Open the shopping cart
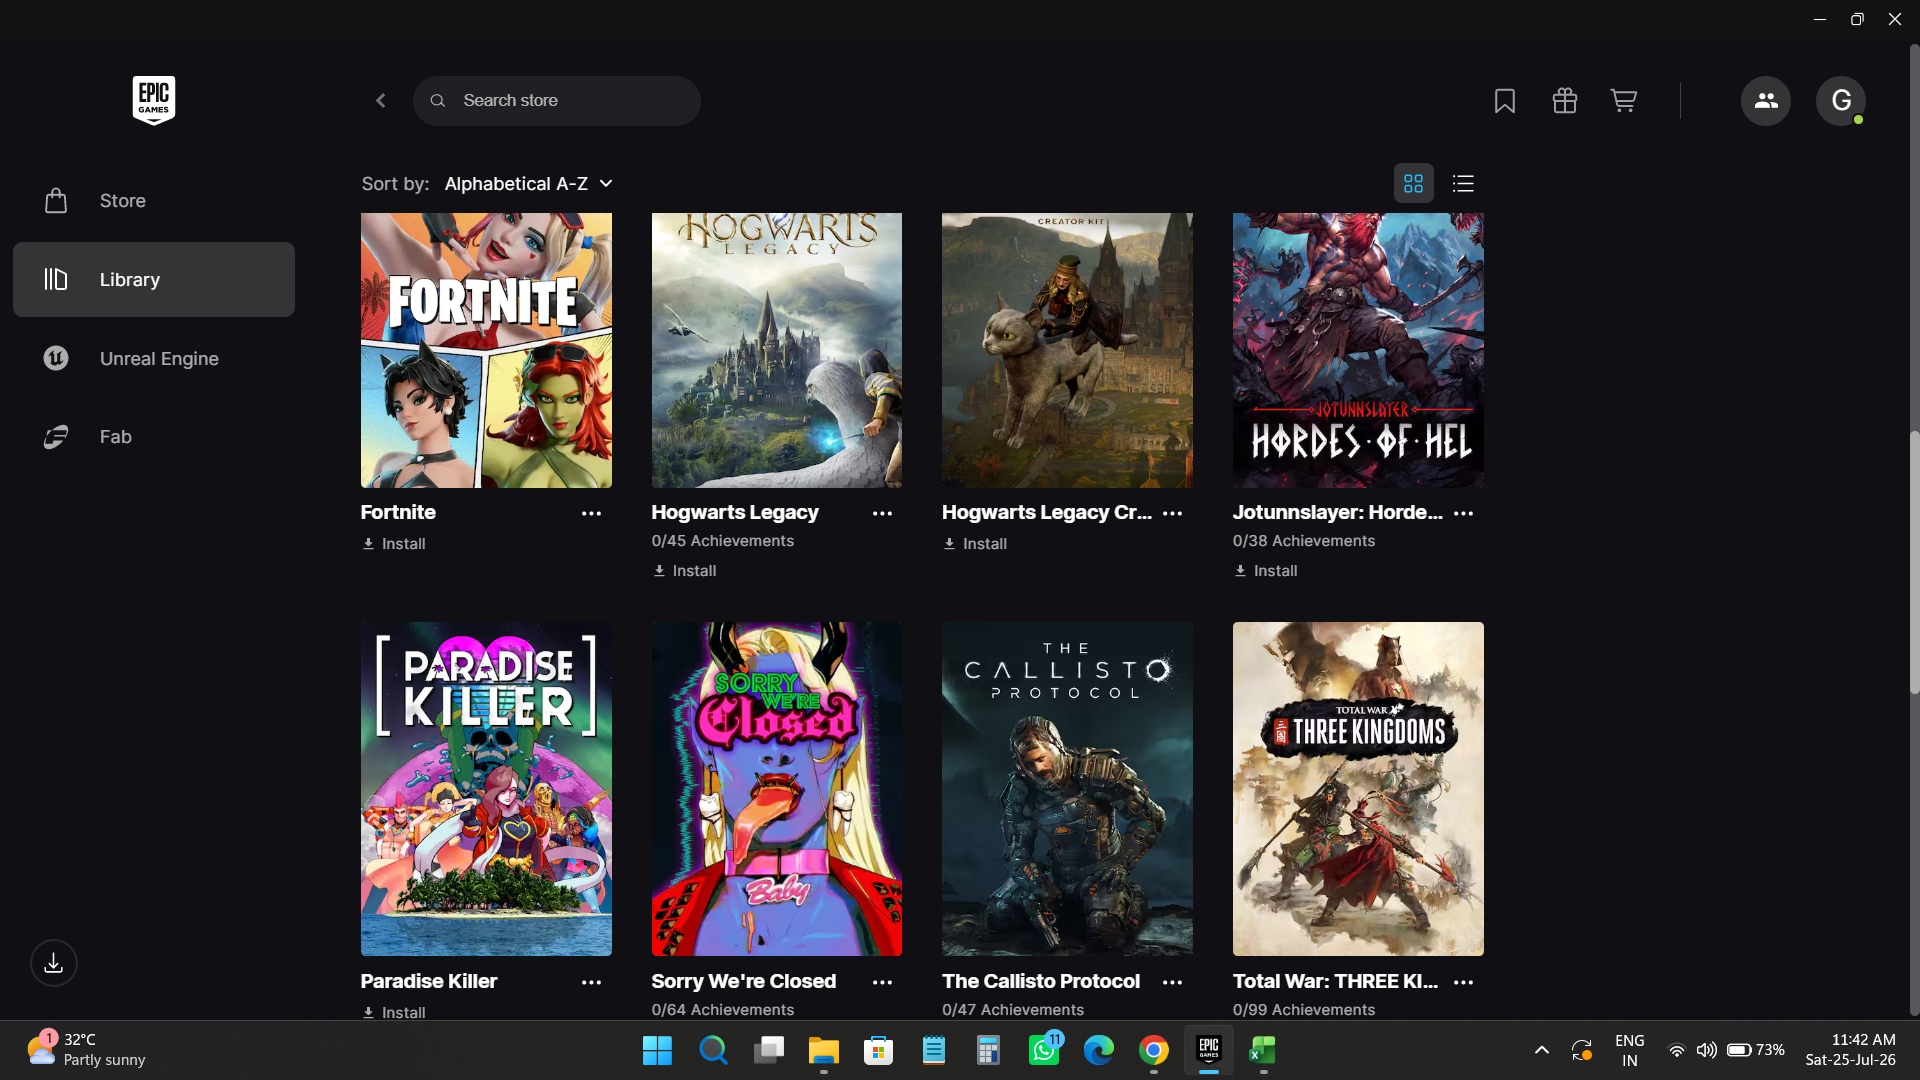 pos(1624,101)
